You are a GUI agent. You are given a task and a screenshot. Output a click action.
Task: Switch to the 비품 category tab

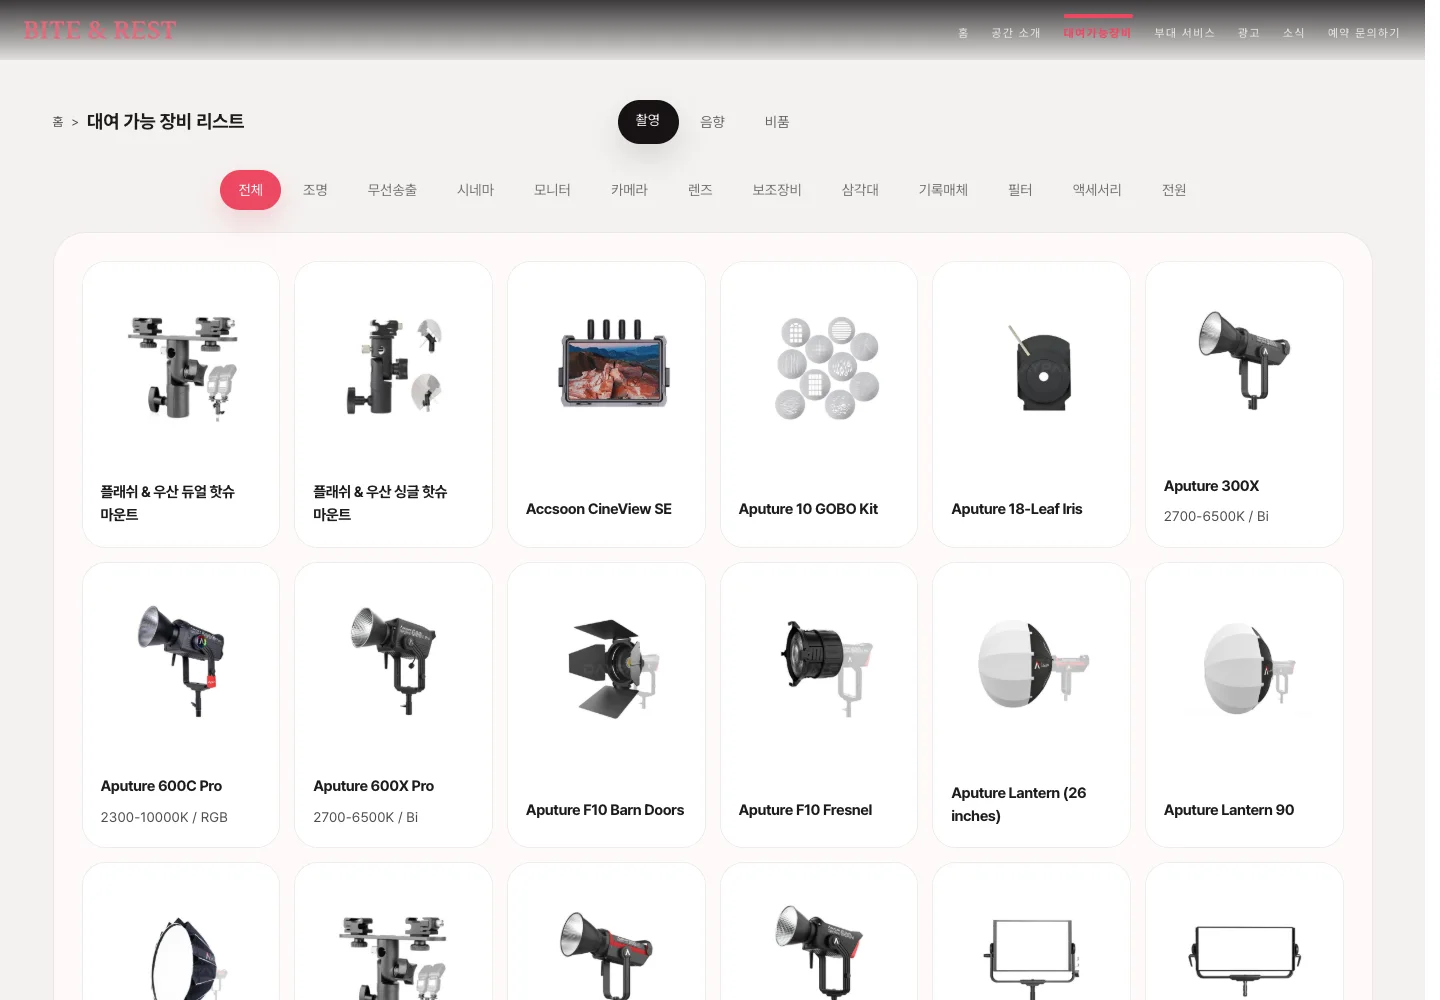[777, 122]
